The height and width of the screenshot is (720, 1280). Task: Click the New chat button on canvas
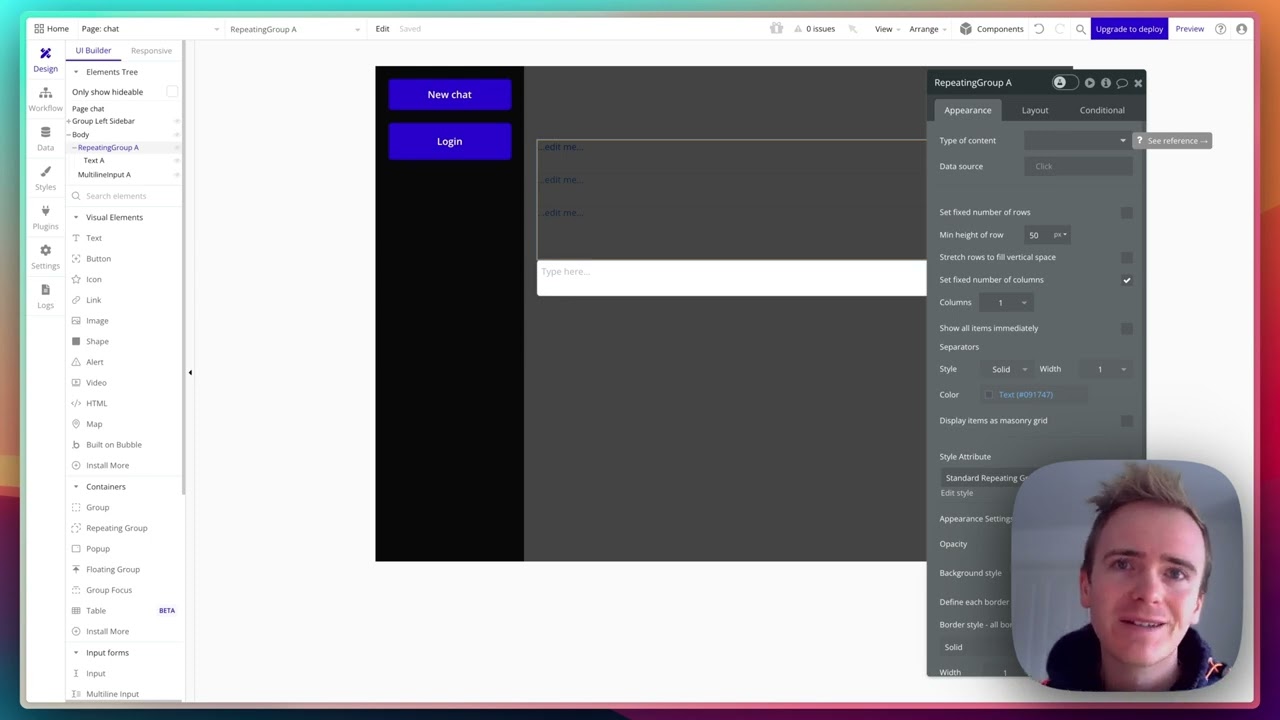click(450, 95)
